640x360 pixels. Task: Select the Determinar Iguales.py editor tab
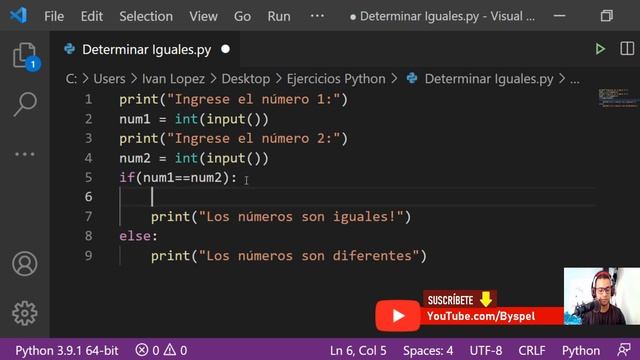click(x=145, y=49)
